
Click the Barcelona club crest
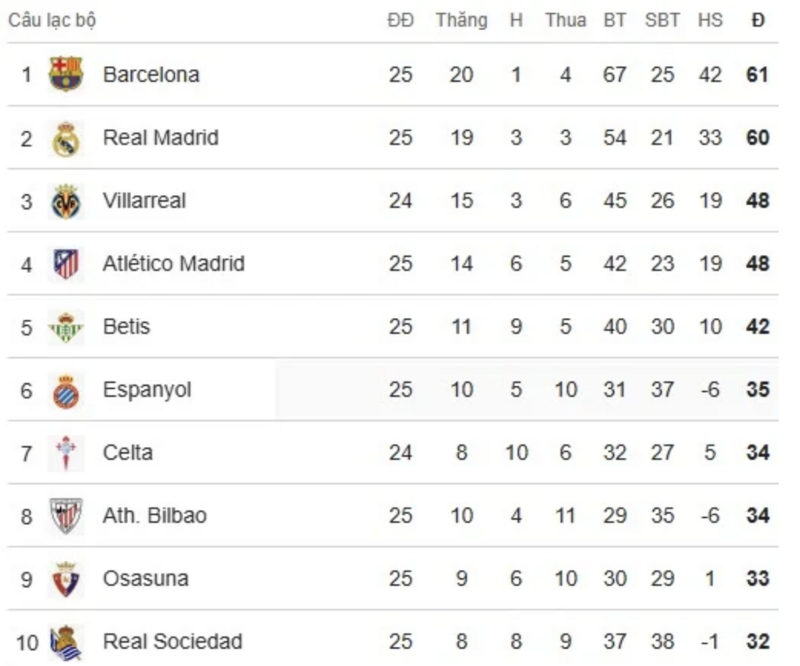[66, 74]
